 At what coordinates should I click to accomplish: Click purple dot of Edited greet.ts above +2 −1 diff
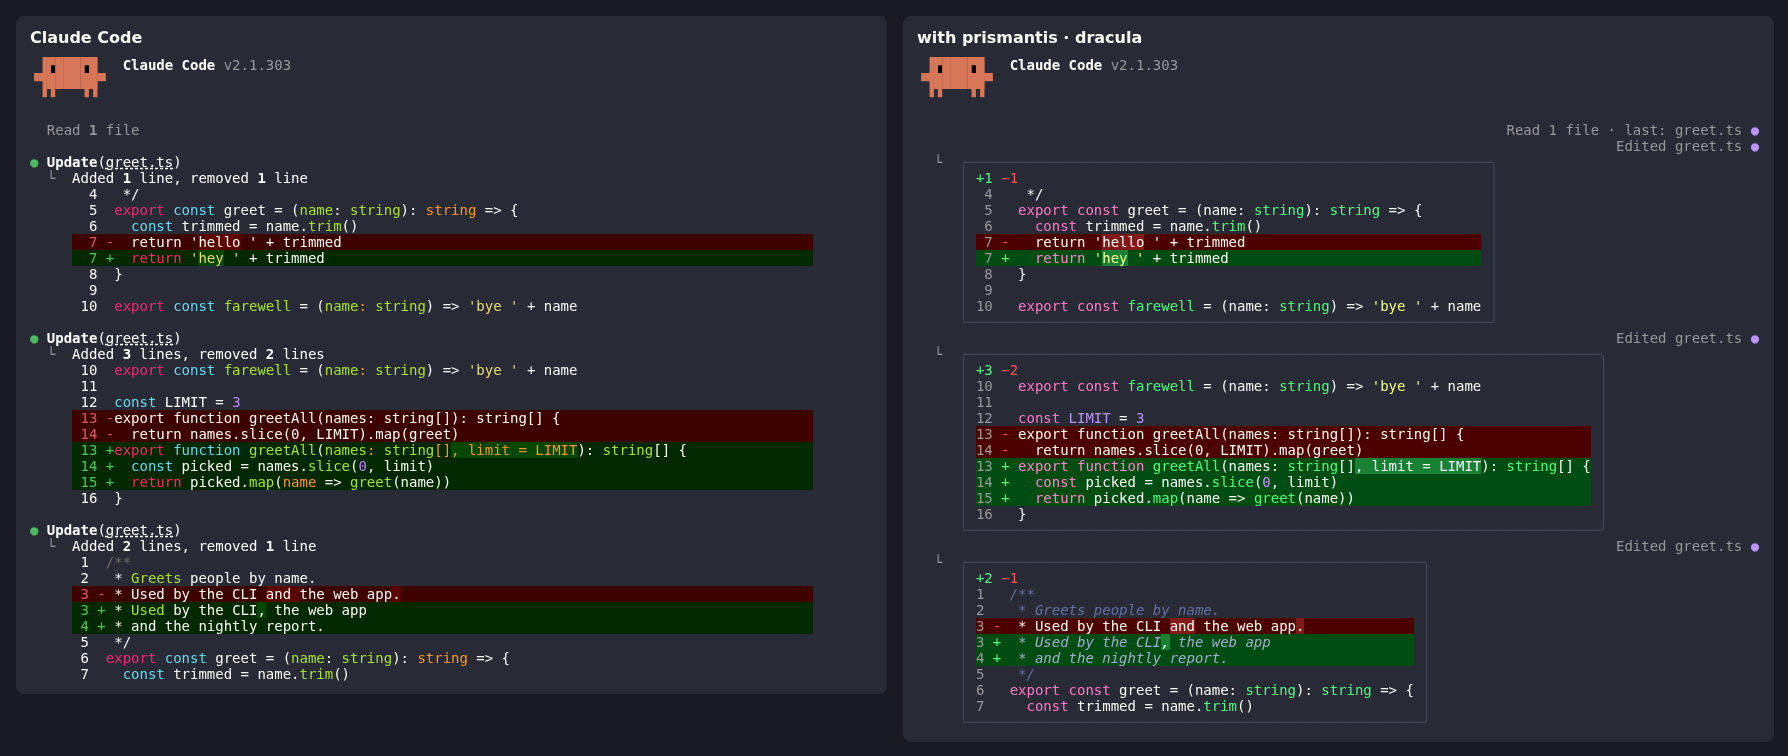click(x=1755, y=547)
